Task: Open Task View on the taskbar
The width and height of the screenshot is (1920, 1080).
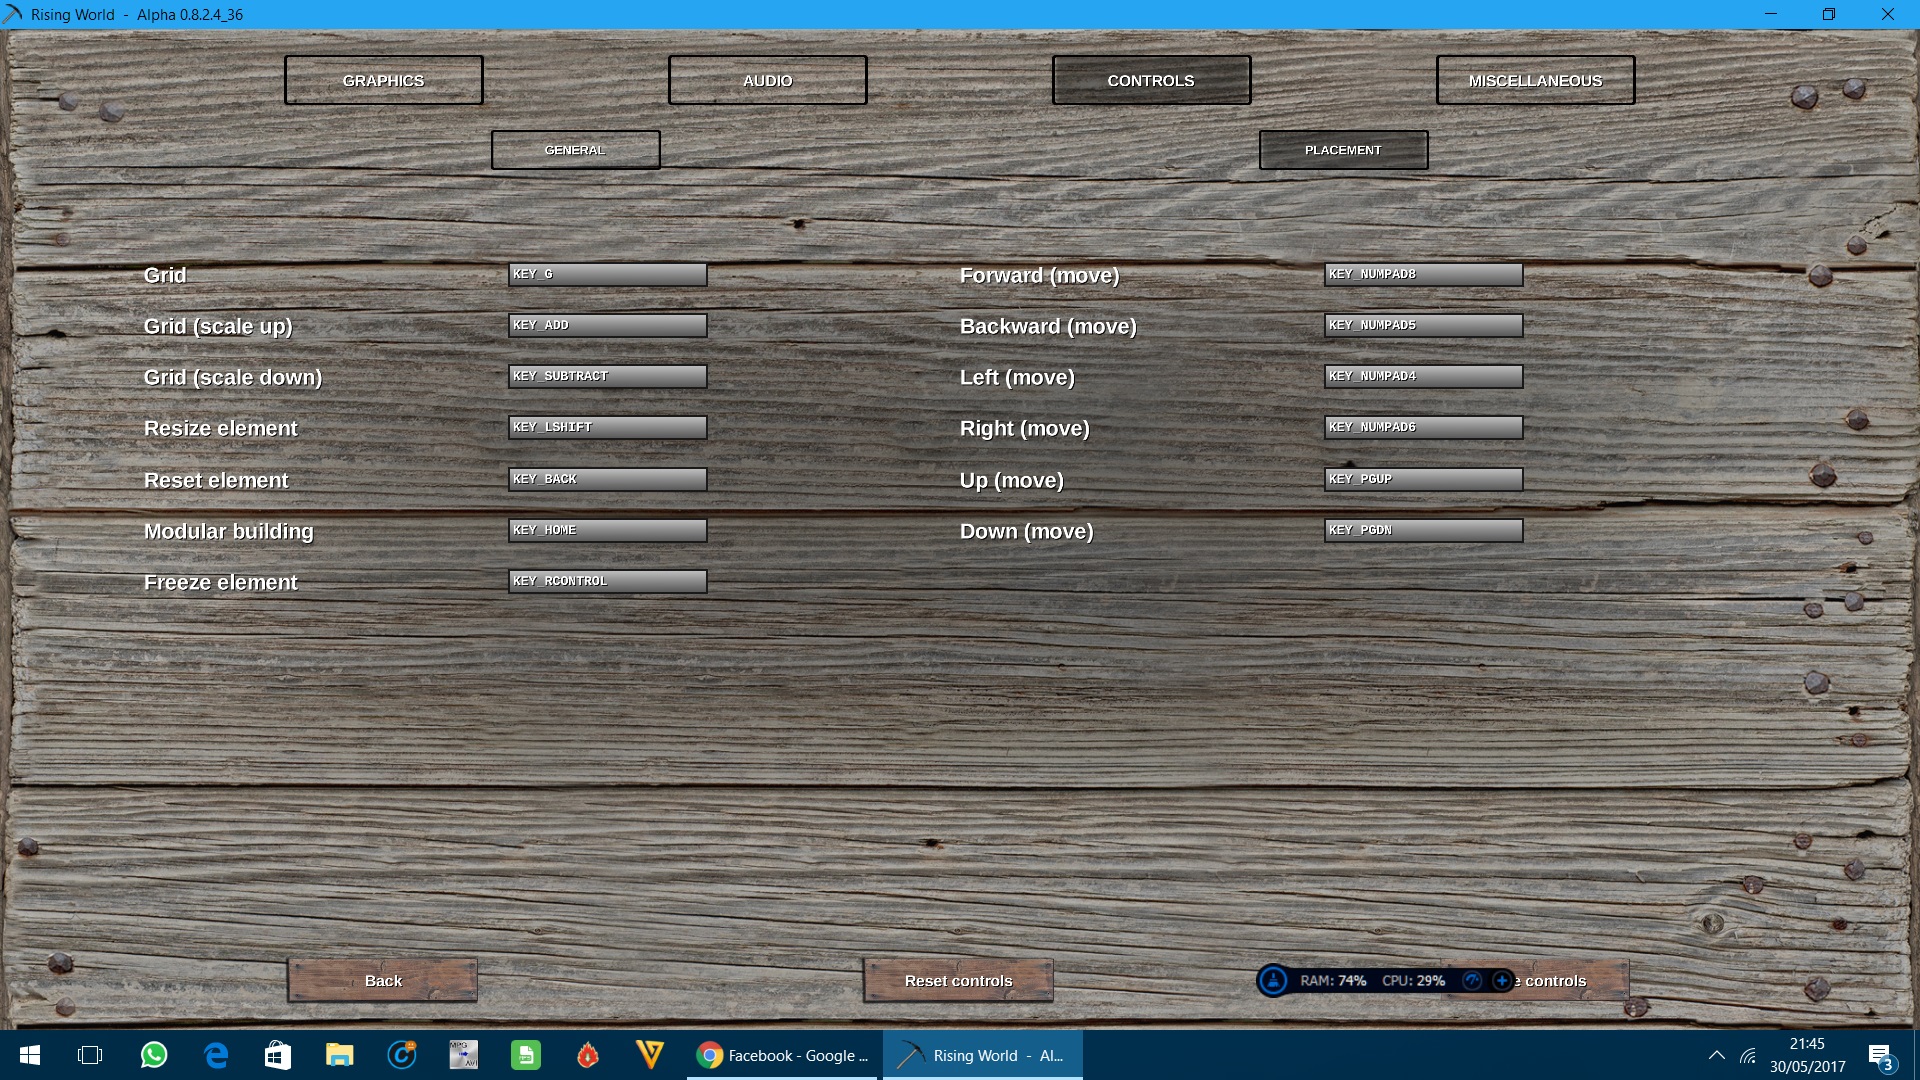Action: 90,1055
